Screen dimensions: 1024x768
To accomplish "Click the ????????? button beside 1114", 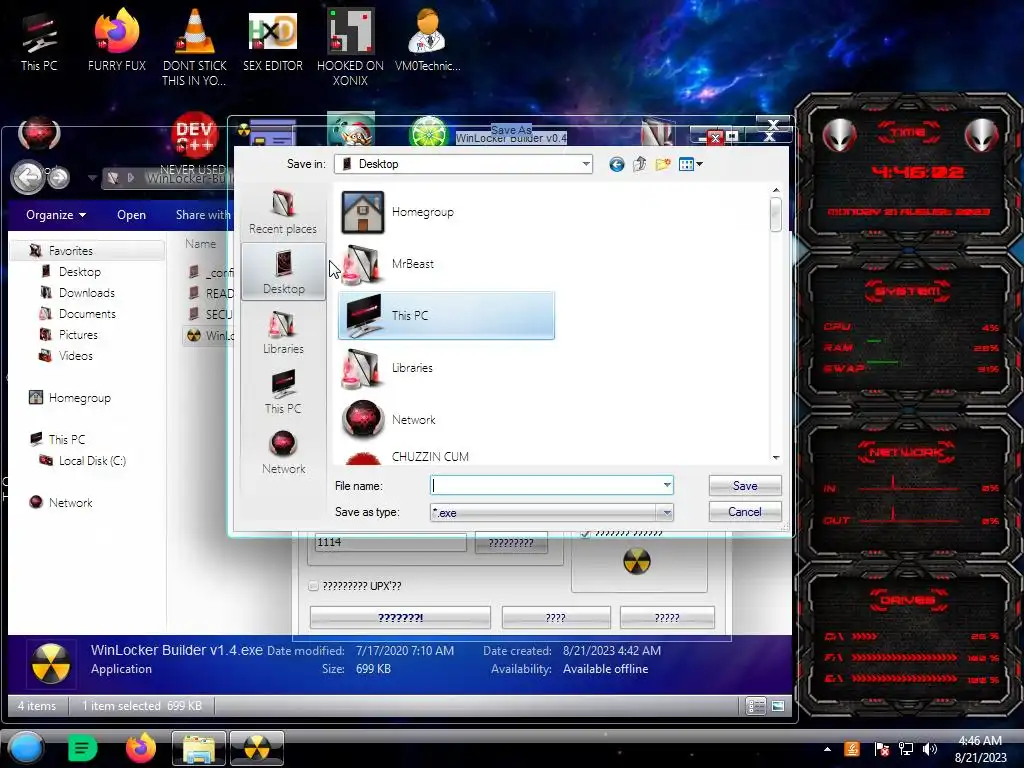I will point(511,543).
